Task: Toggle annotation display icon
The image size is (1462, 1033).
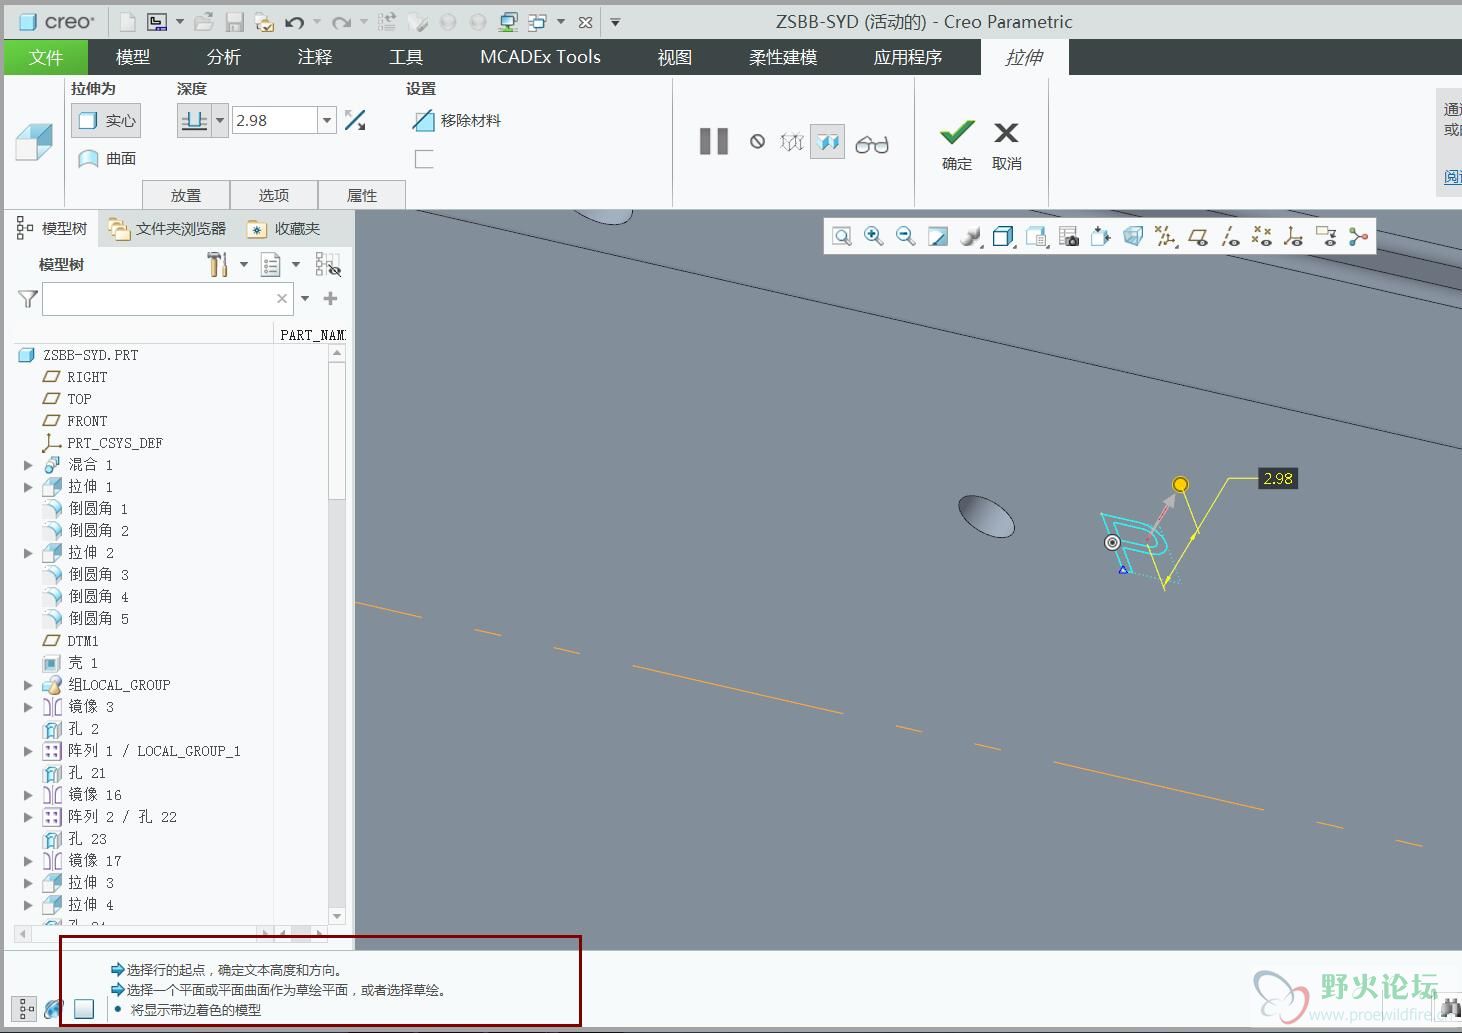Action: [1326, 237]
